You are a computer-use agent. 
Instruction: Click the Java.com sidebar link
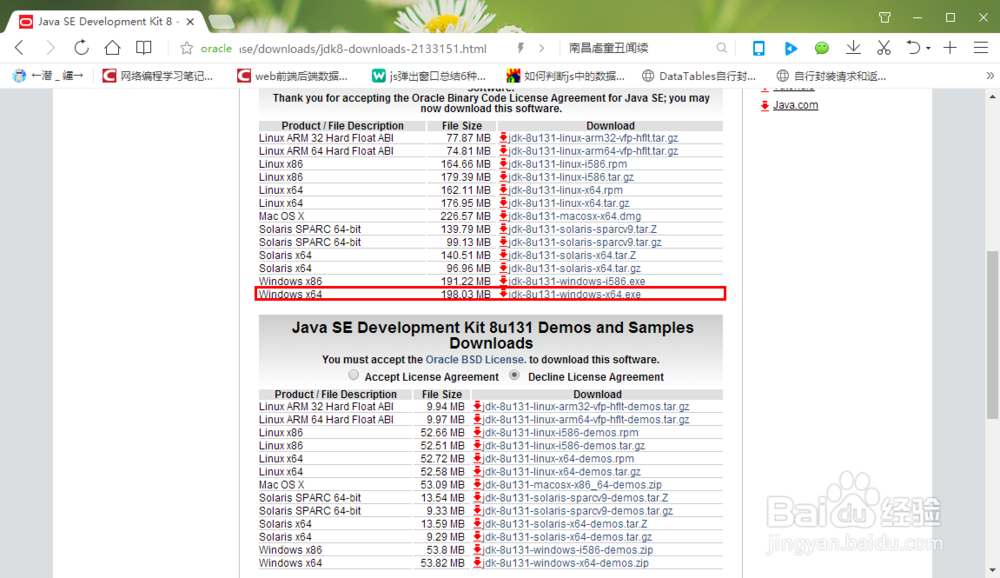click(x=795, y=105)
